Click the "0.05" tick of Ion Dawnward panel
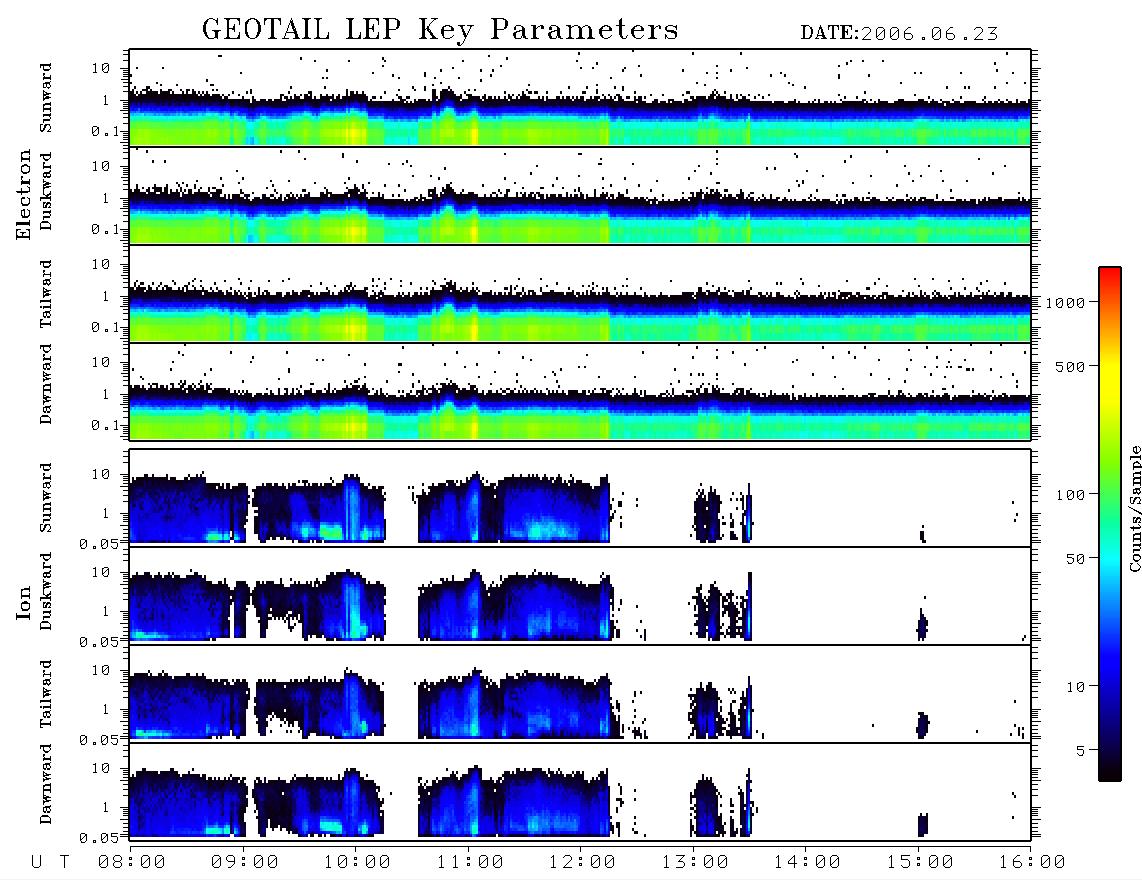This screenshot has width=1142, height=880. tap(101, 838)
